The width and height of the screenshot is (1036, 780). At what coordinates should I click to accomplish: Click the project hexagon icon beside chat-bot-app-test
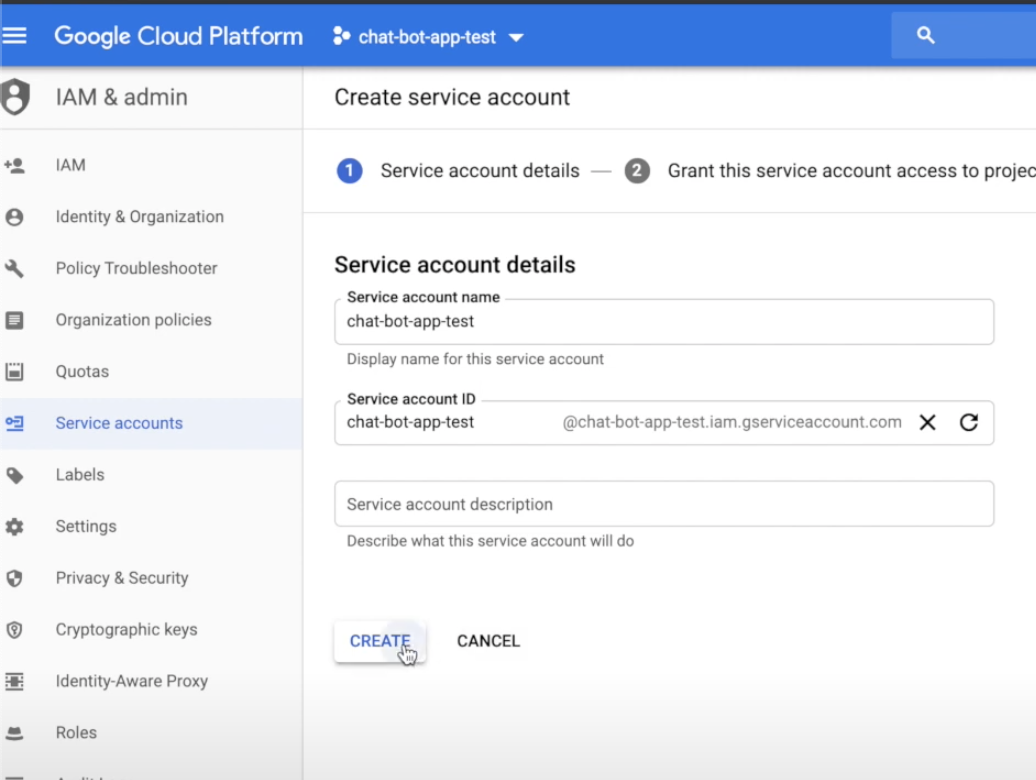coord(341,36)
